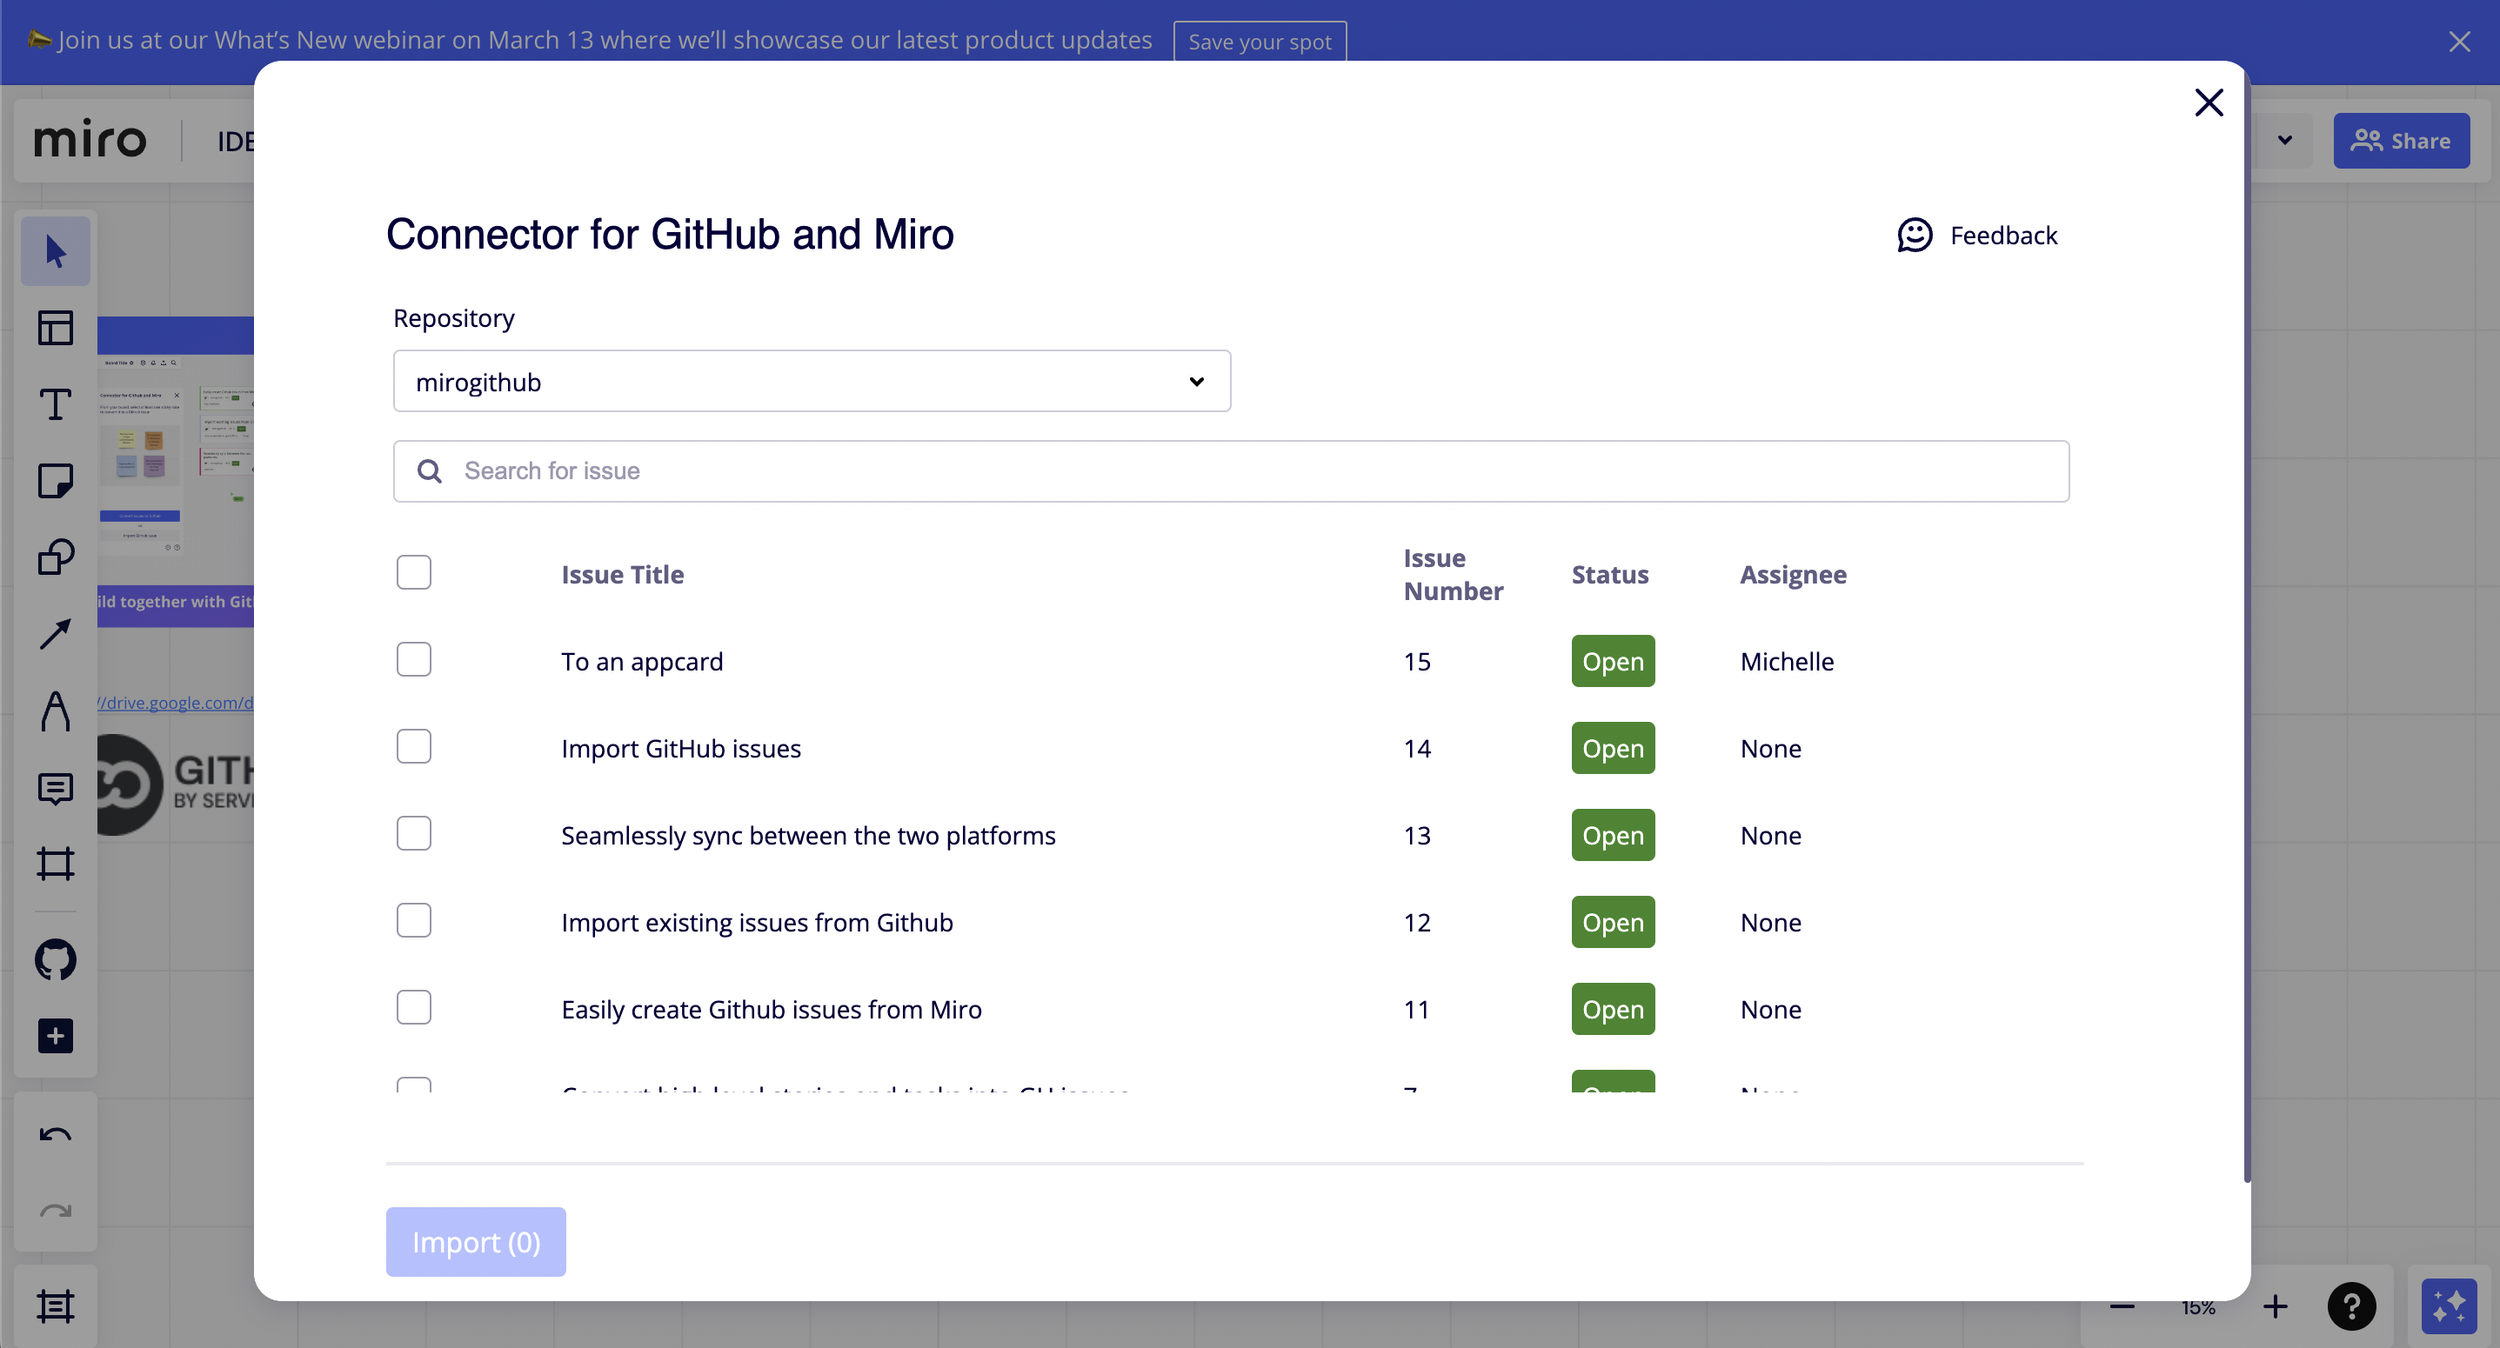
Task: Click the Open status badge for issue 15
Action: (x=1613, y=661)
